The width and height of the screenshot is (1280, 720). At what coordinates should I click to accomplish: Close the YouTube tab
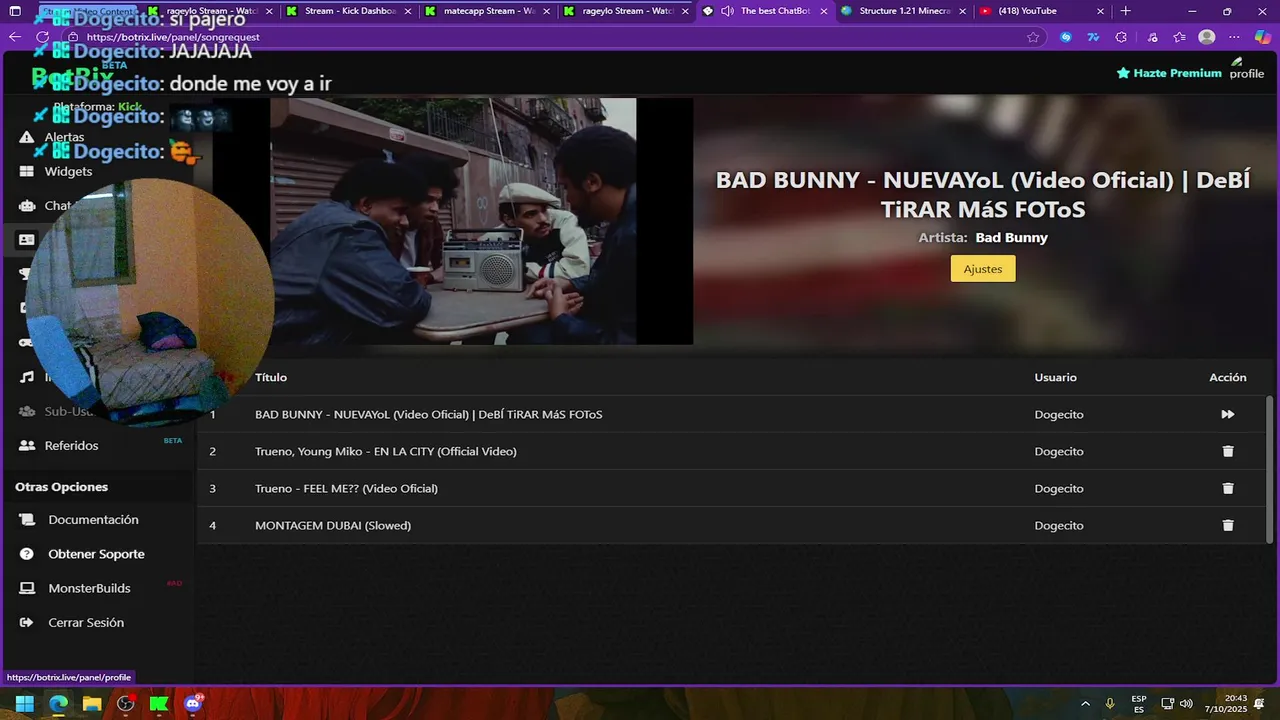1101,11
